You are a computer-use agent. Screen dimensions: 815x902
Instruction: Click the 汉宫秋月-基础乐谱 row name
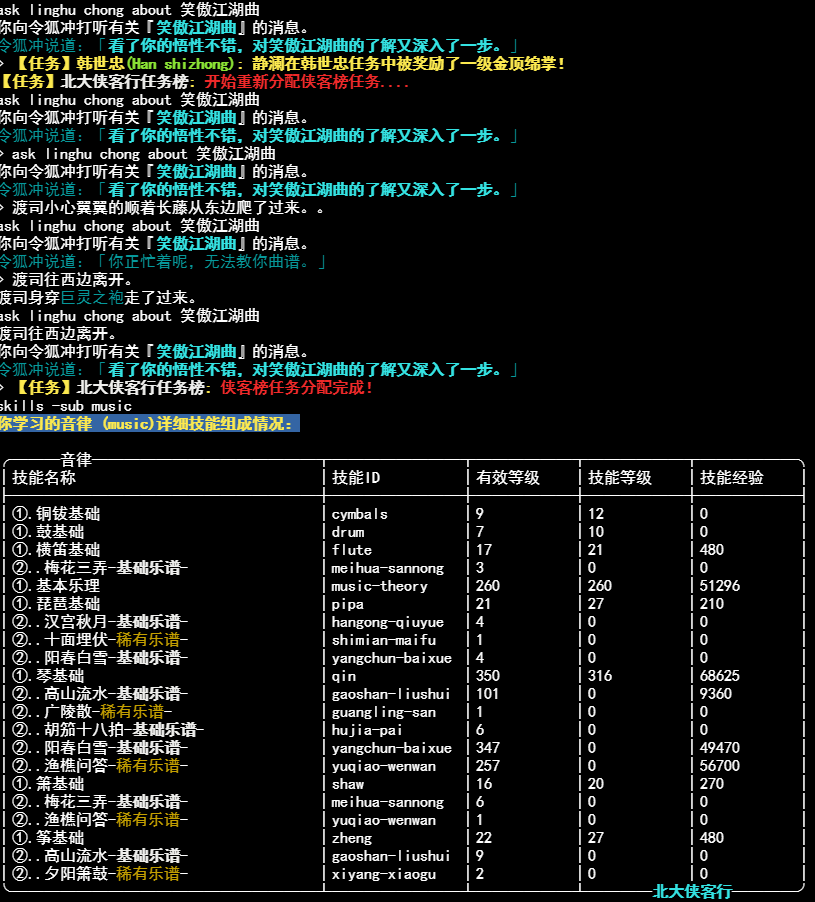[116, 622]
